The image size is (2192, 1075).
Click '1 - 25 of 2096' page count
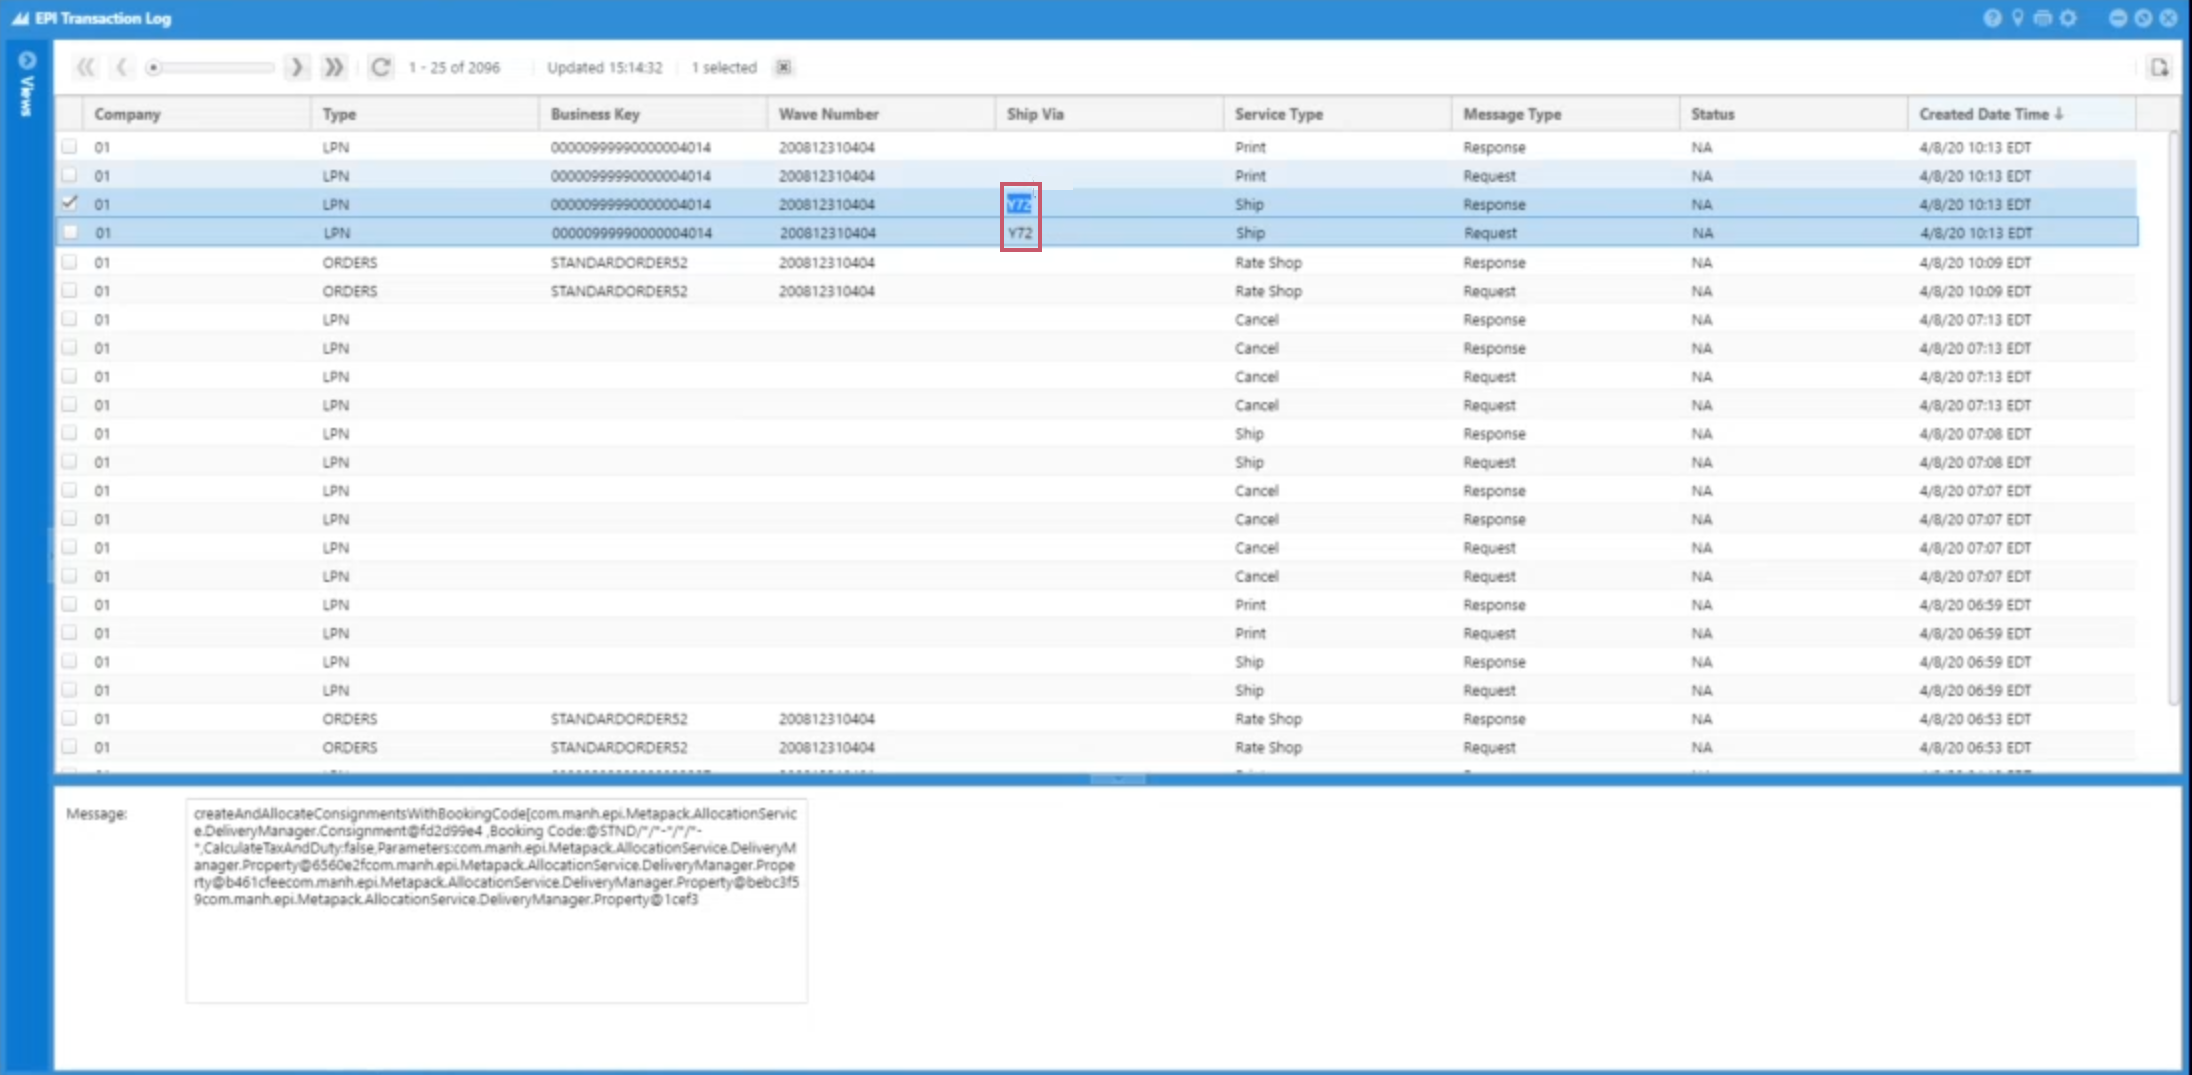click(x=454, y=67)
